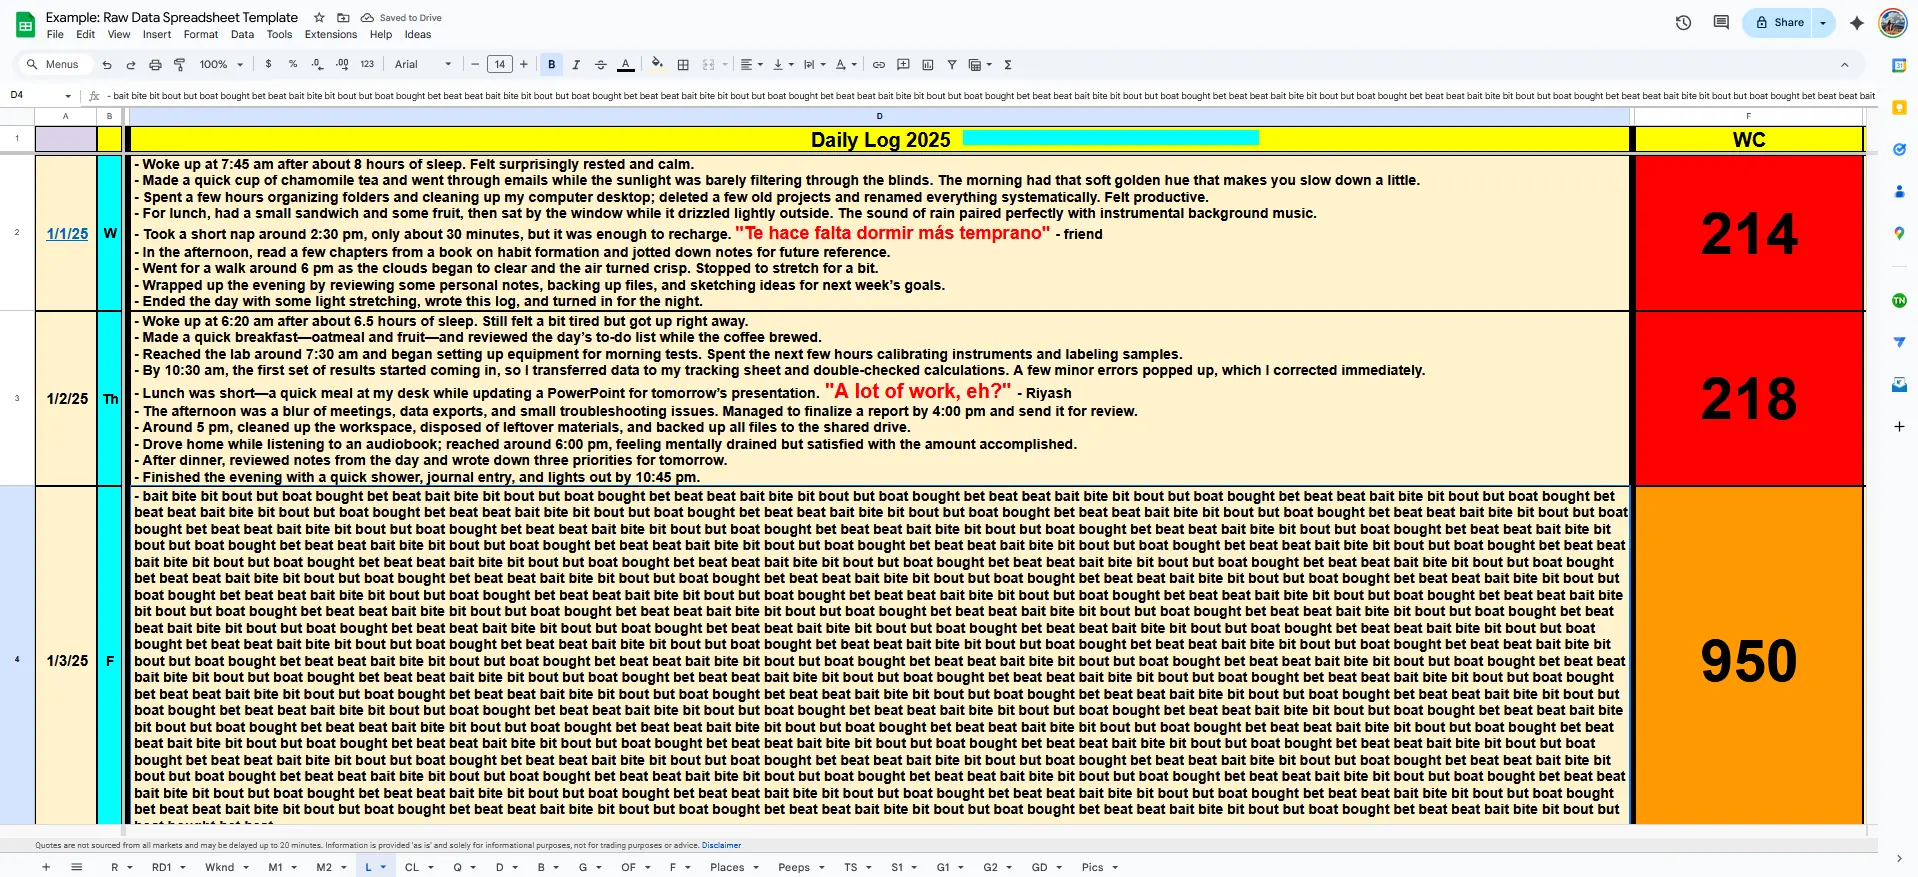Open the Extensions menu

pos(330,34)
